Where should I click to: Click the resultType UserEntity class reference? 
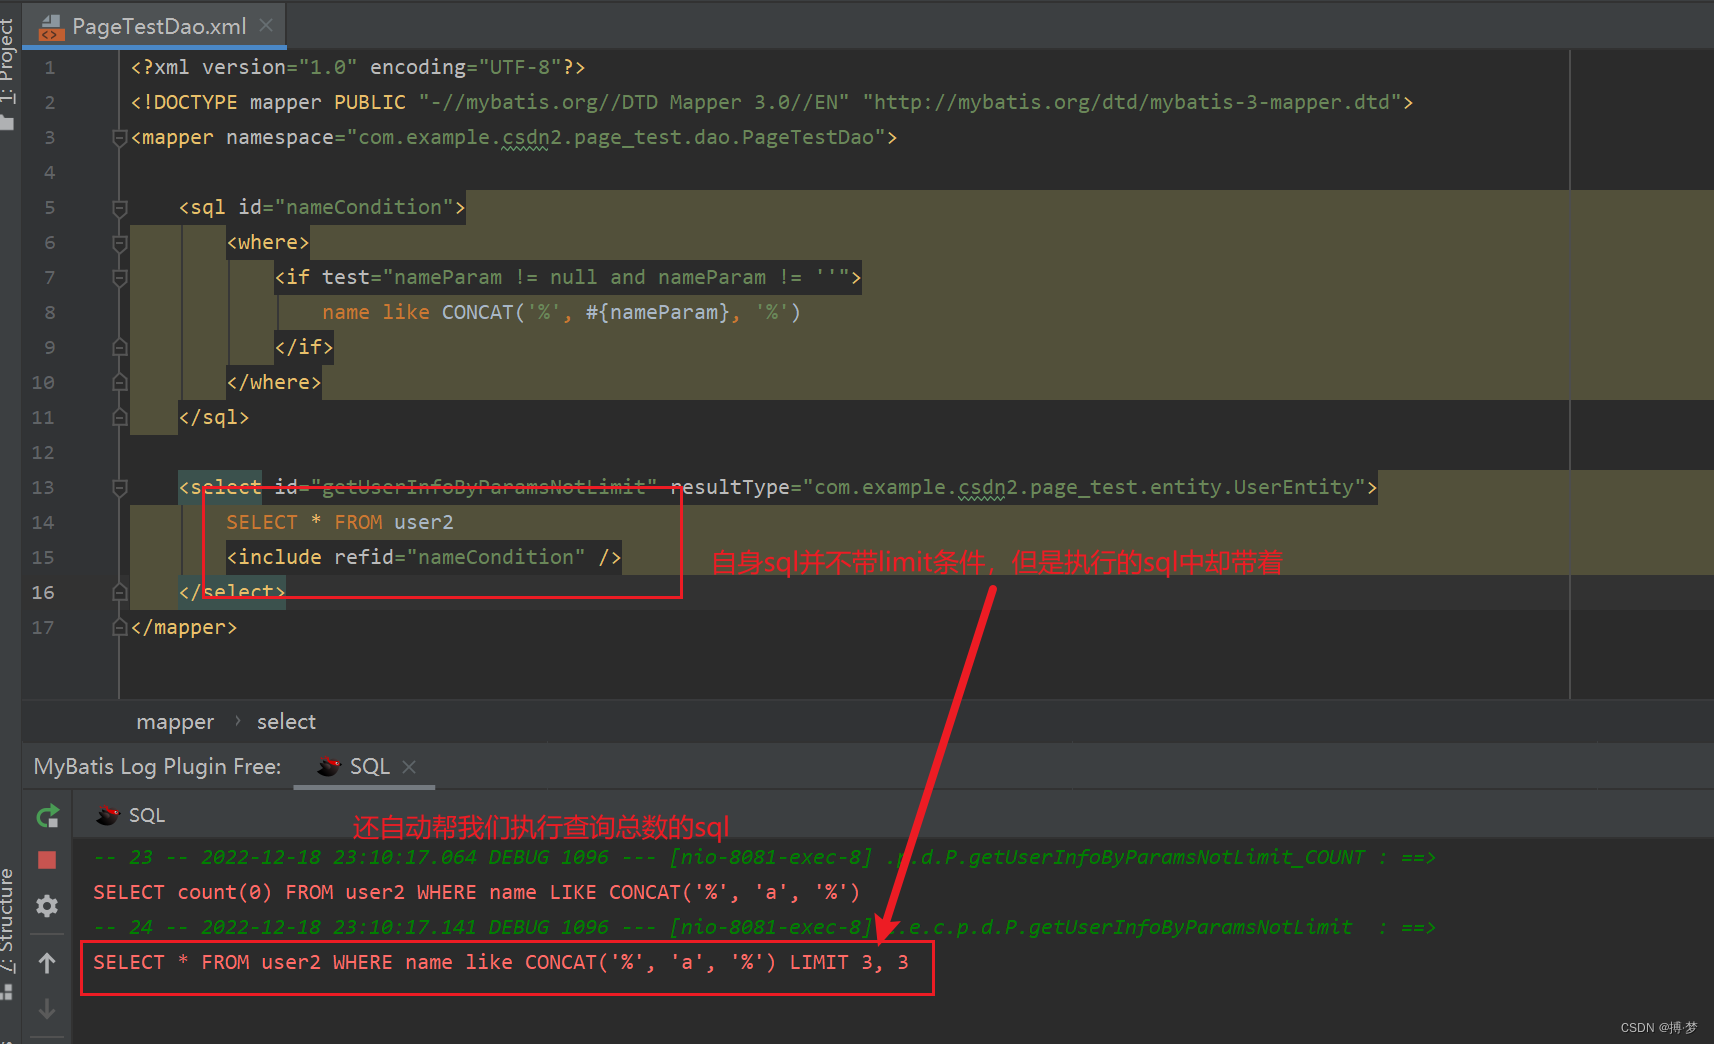[x=1083, y=487]
